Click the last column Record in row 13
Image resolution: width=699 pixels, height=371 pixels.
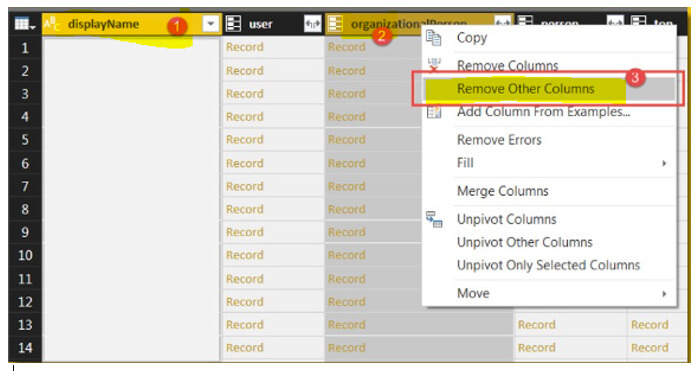point(650,325)
